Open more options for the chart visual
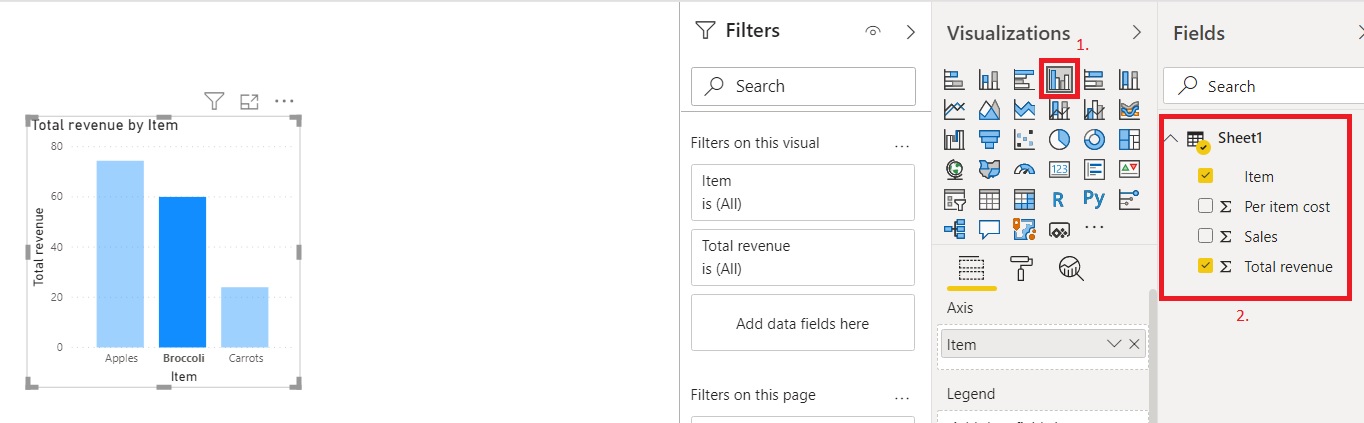The height and width of the screenshot is (423, 1364). point(284,101)
